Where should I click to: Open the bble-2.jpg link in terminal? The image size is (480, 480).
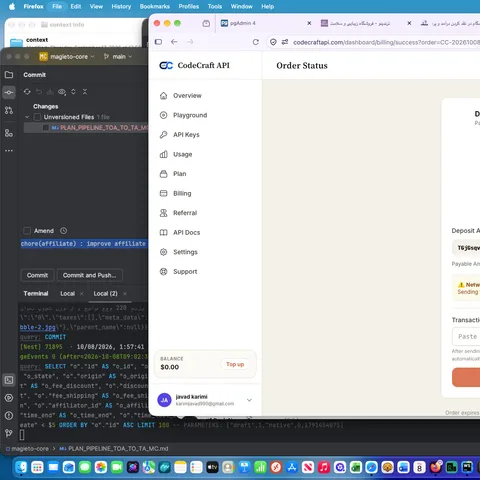38,327
